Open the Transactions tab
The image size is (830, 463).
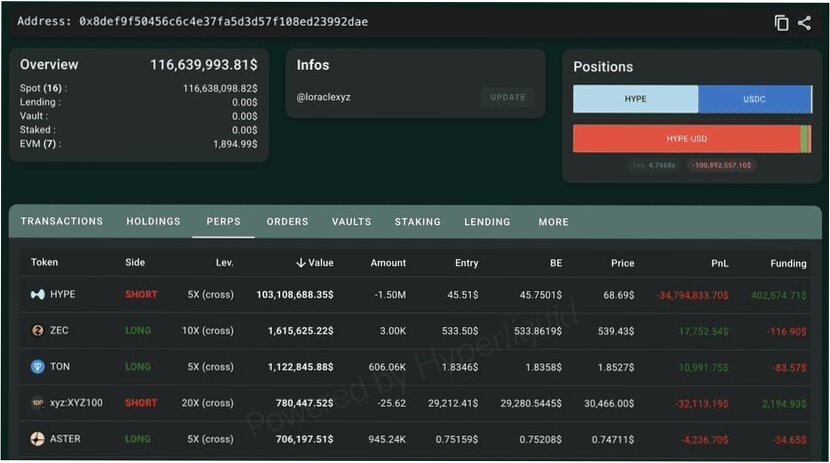tap(61, 222)
